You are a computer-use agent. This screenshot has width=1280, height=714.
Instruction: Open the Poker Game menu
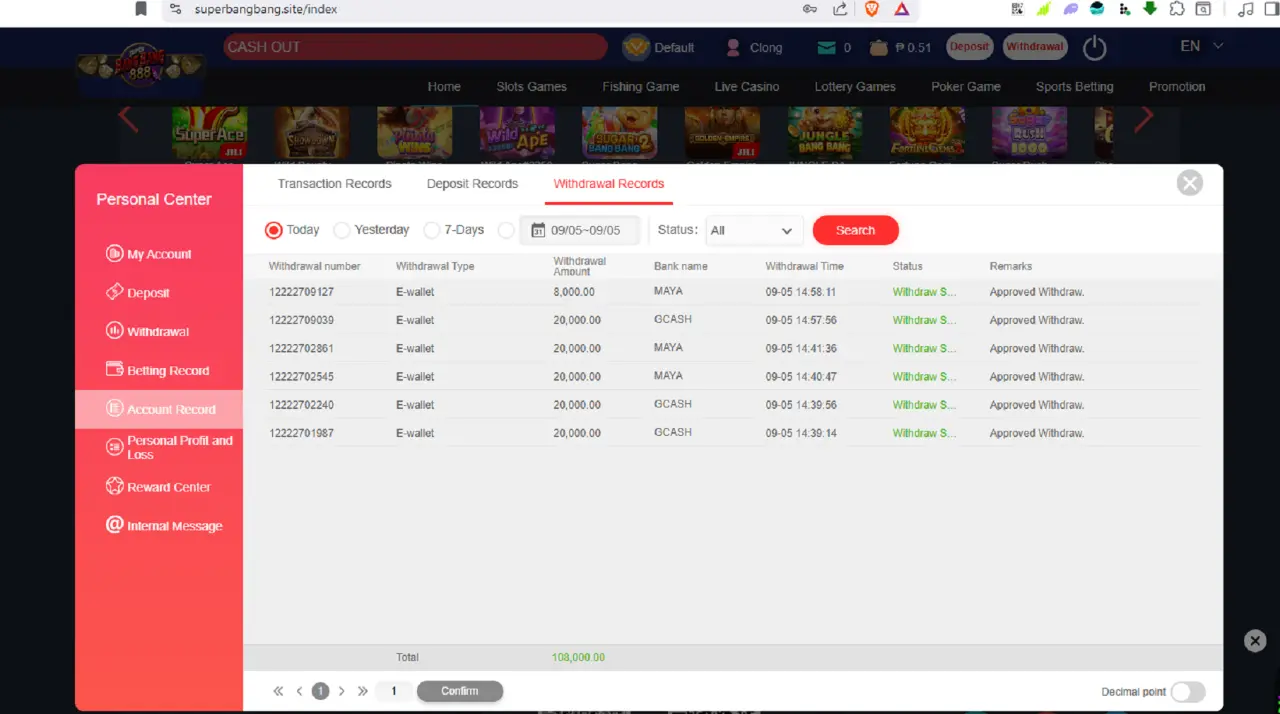[966, 86]
